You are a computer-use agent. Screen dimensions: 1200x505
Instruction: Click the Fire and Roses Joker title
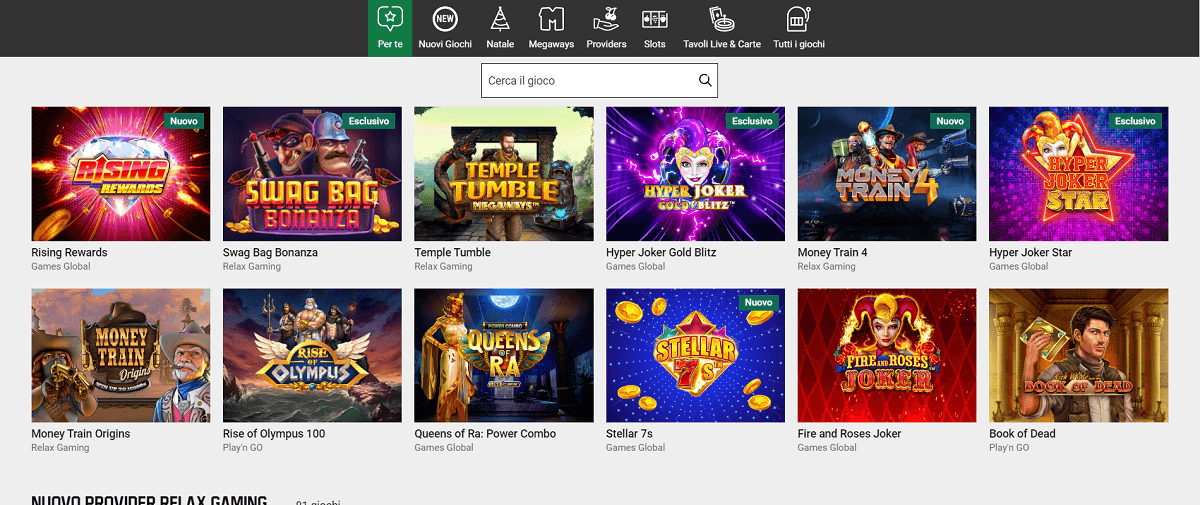[850, 434]
